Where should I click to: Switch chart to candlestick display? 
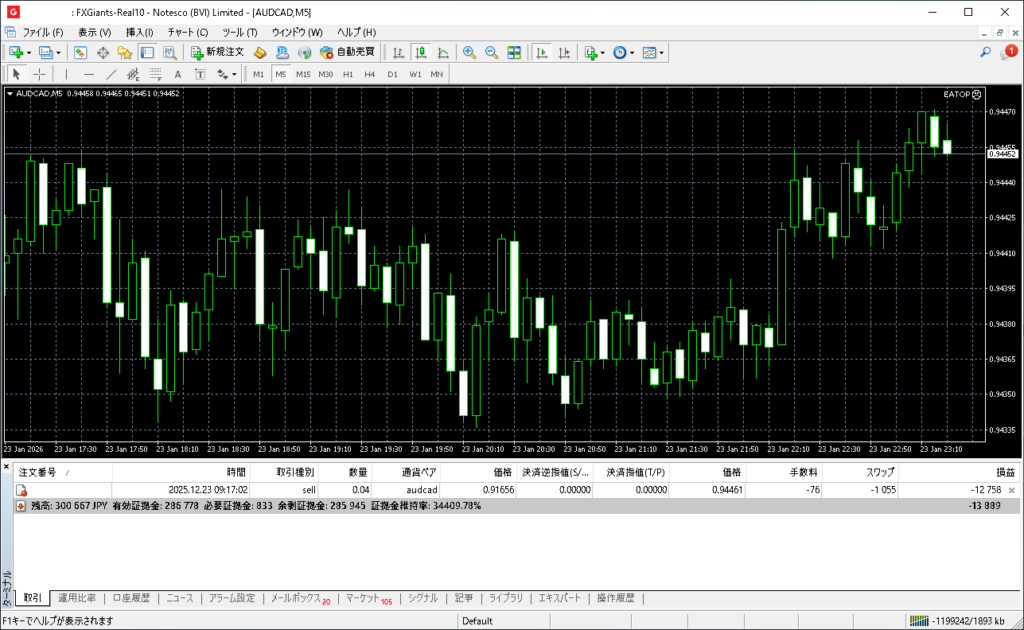point(420,52)
